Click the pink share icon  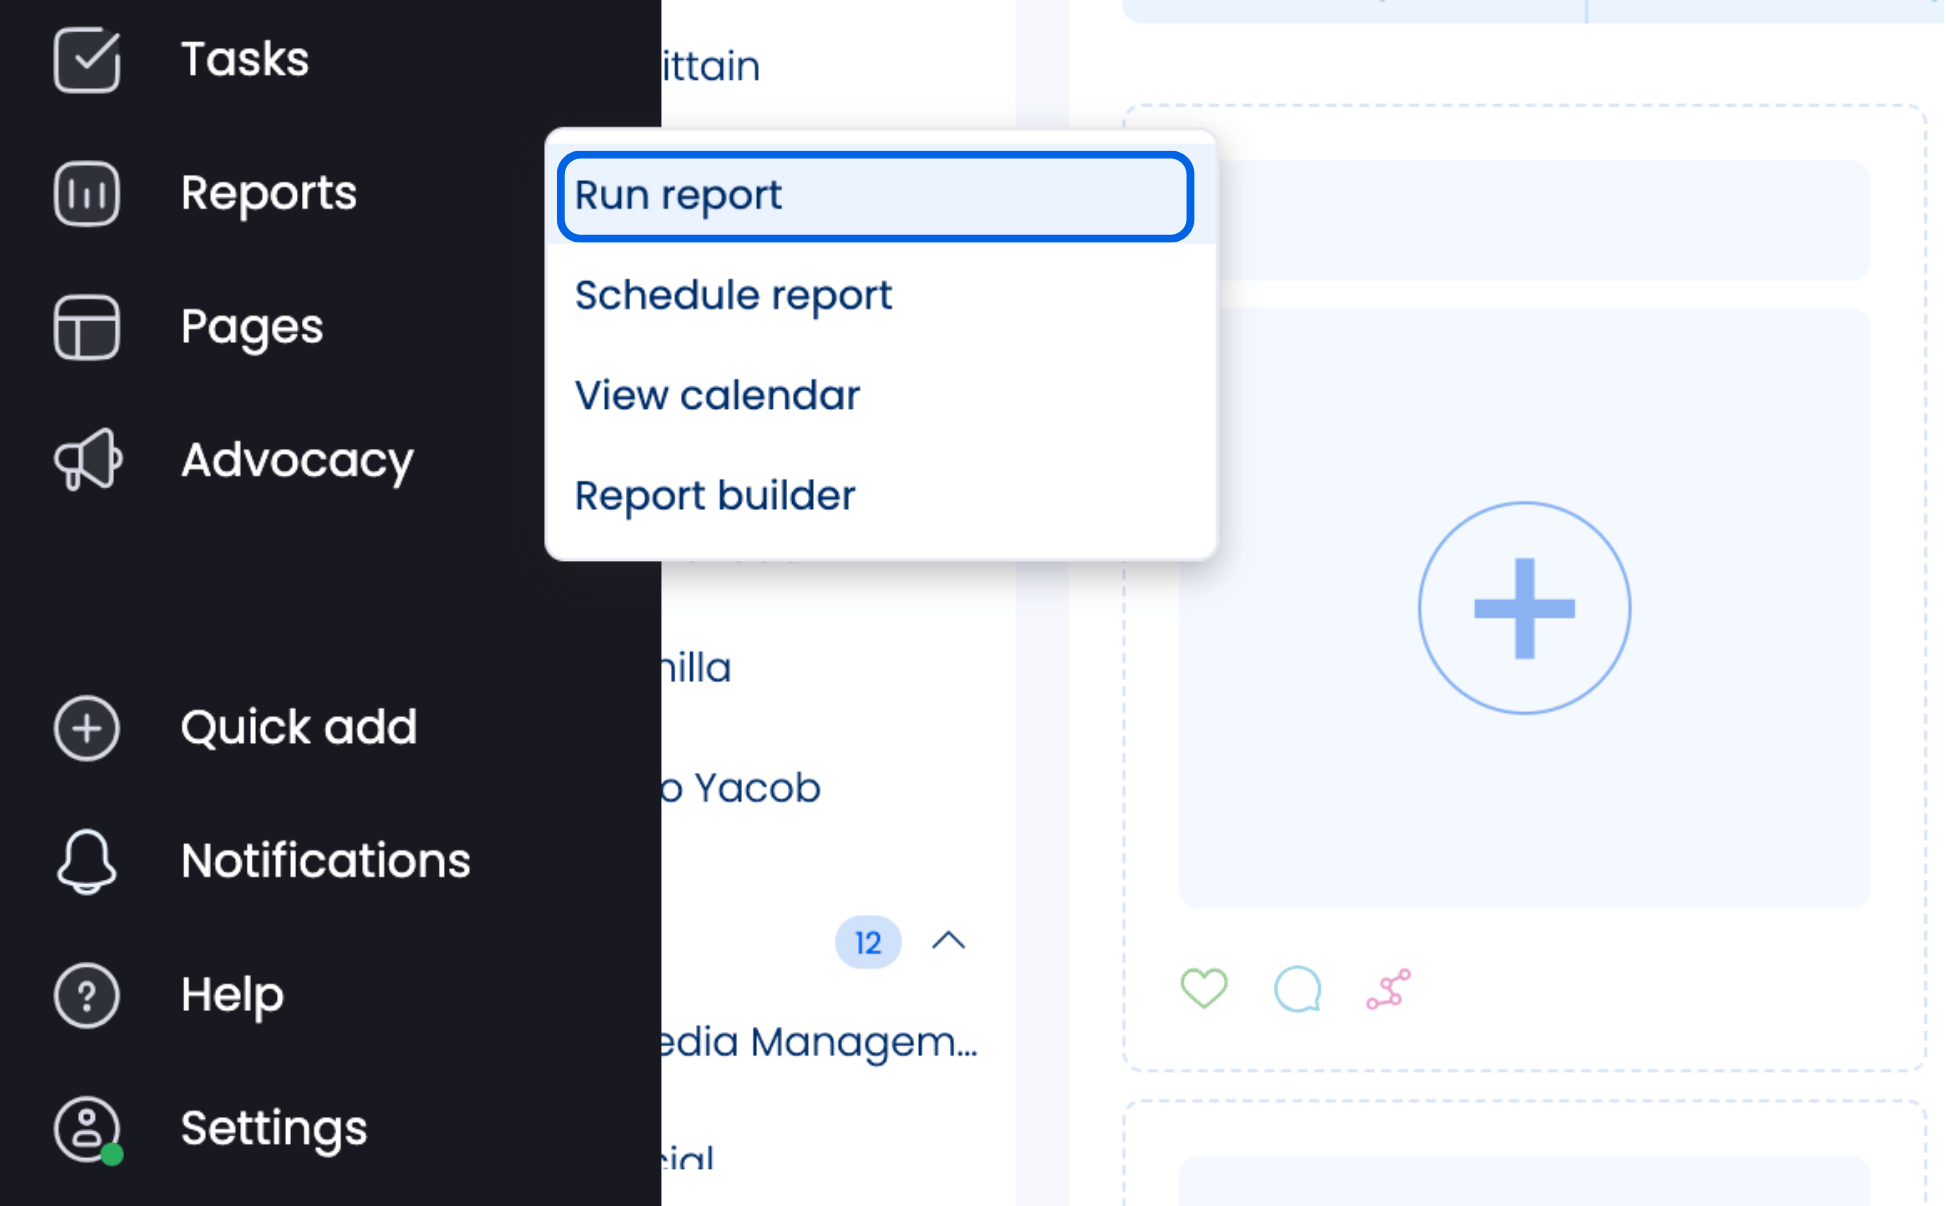(1389, 989)
